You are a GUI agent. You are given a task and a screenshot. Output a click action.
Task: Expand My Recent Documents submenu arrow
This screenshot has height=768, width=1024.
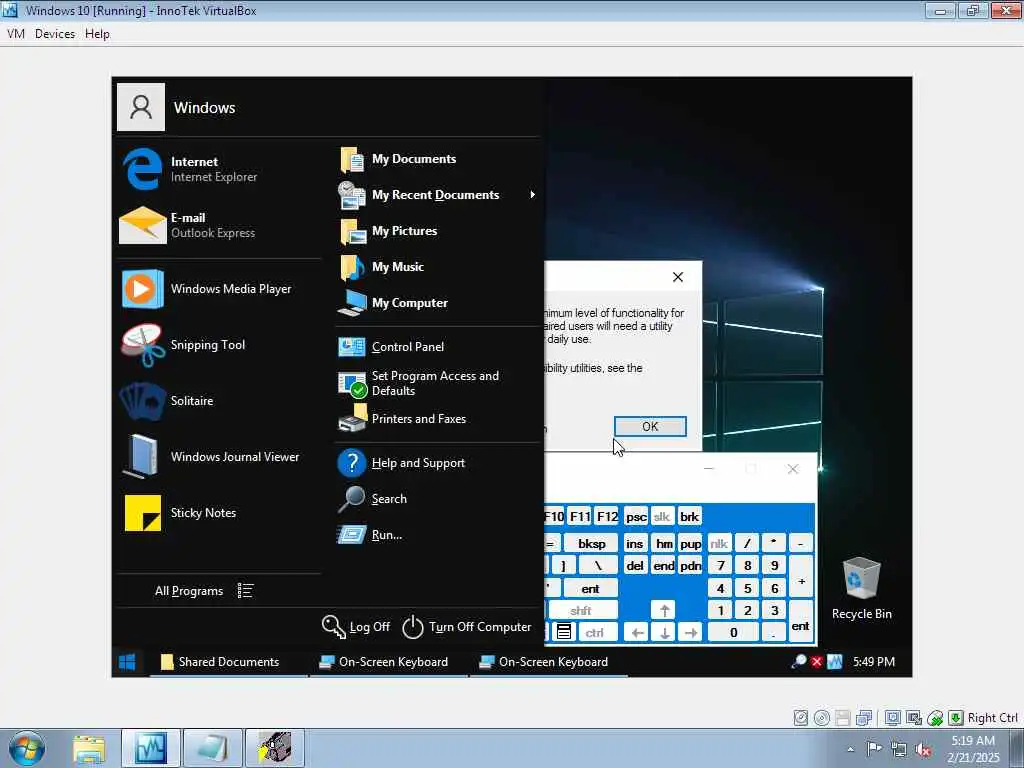(x=533, y=195)
